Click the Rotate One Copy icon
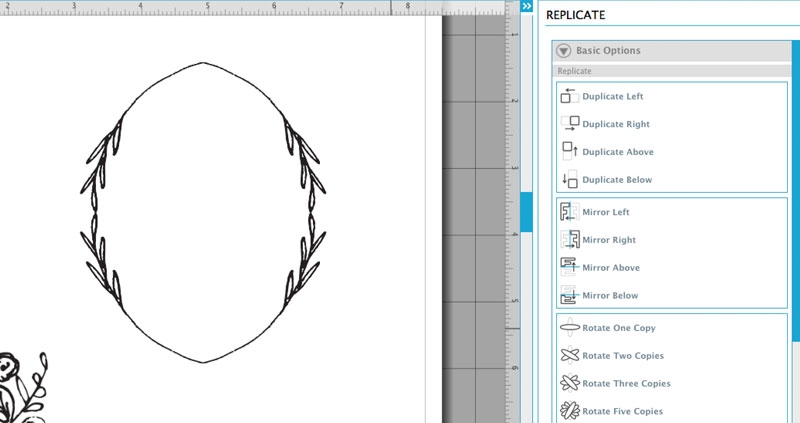This screenshot has height=423, width=800. [x=570, y=327]
